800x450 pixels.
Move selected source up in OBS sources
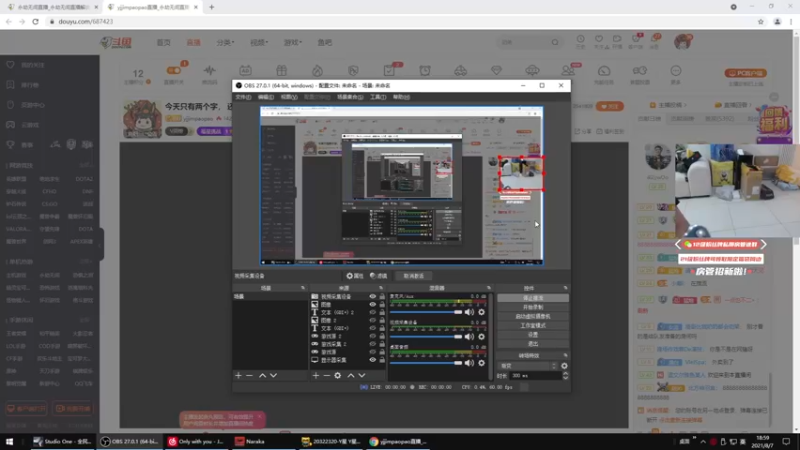coord(351,376)
